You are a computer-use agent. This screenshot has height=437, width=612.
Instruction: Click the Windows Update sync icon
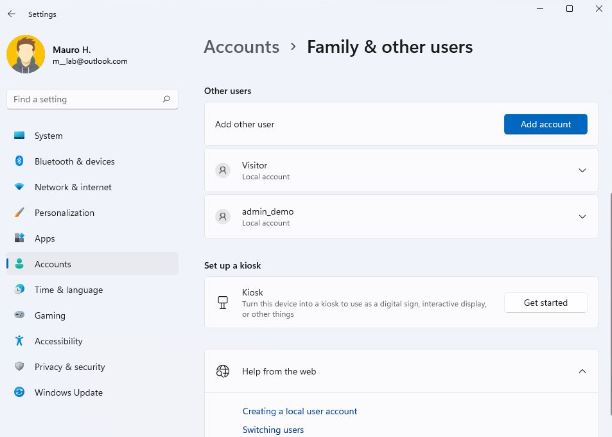coord(19,392)
